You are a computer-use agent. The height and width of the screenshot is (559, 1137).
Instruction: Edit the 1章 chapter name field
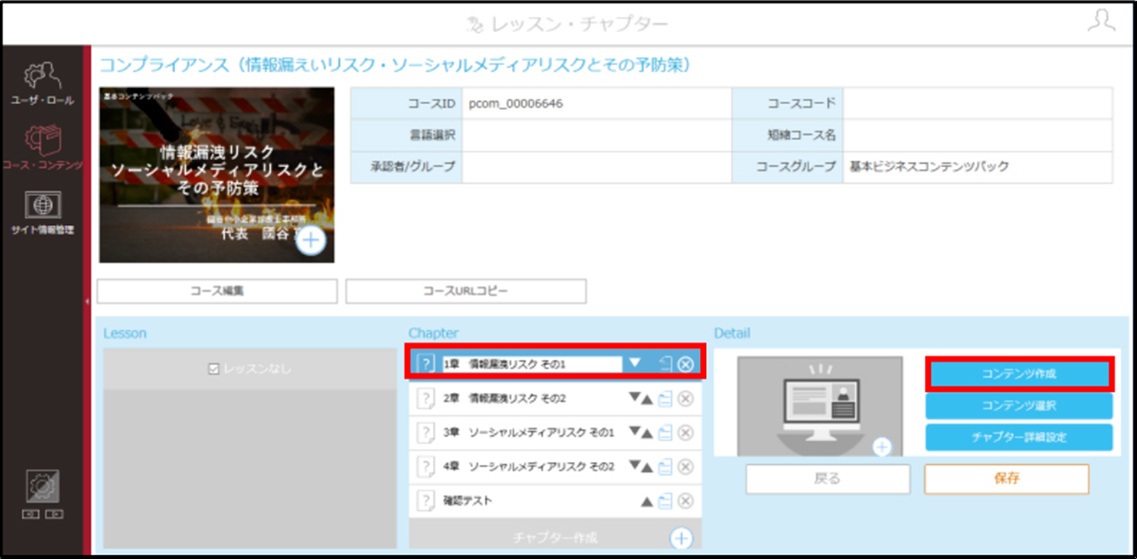531,364
